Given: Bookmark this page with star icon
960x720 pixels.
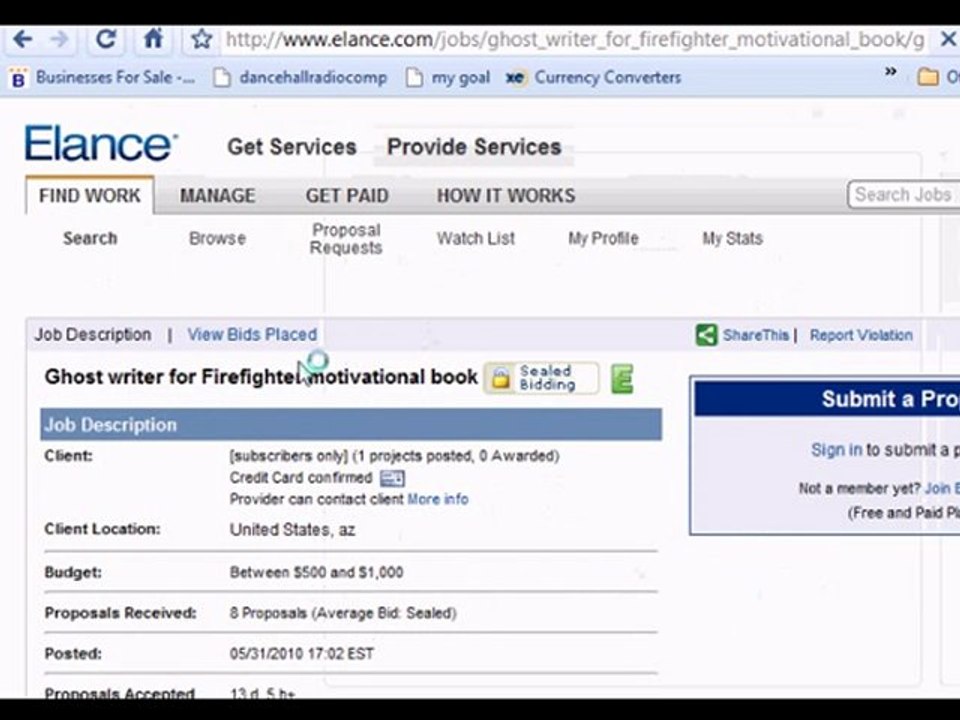Looking at the screenshot, I should (x=201, y=40).
